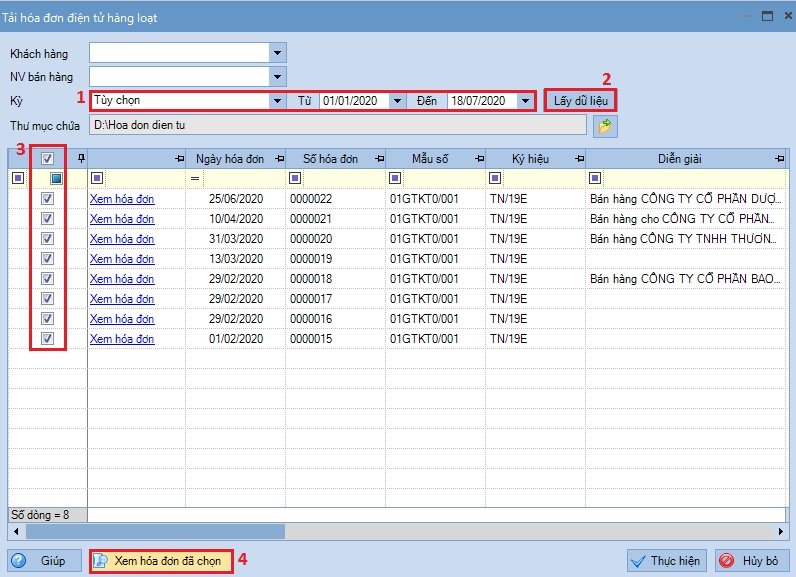The height and width of the screenshot is (577, 796).
Task: Click Xem hóa đơn đã chọn button
Action: tap(161, 561)
